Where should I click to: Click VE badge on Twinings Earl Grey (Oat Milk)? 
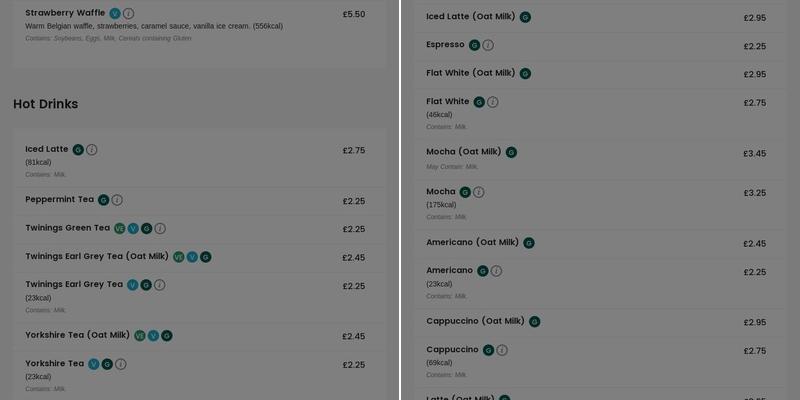179,257
